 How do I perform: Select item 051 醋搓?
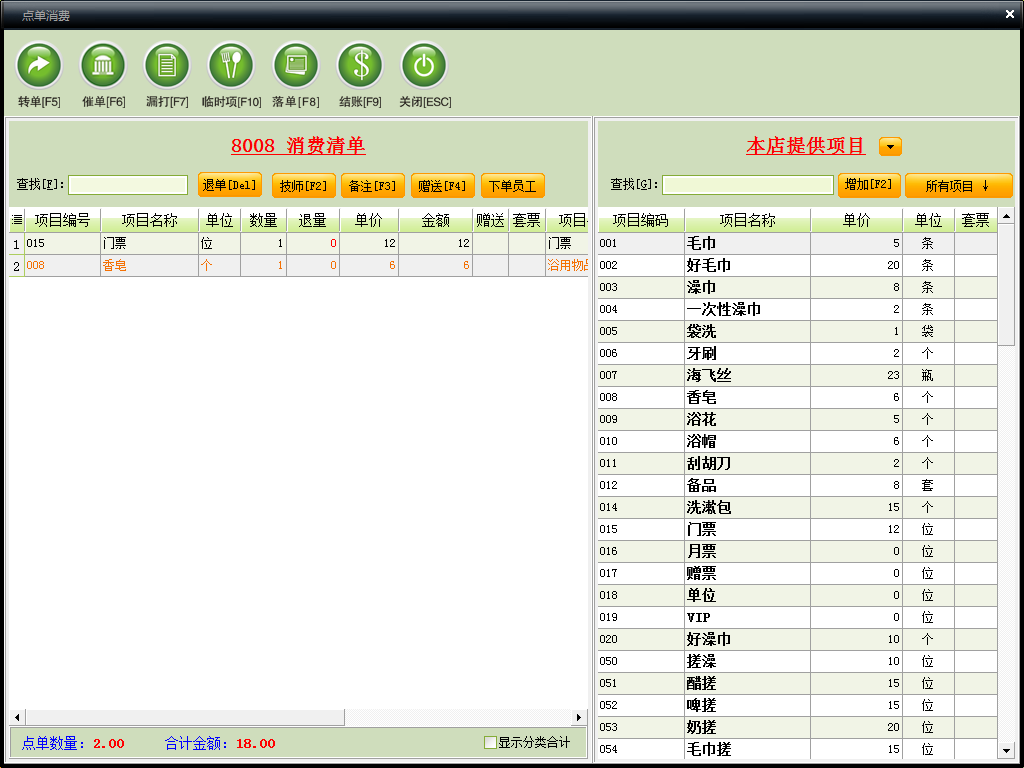click(x=797, y=683)
